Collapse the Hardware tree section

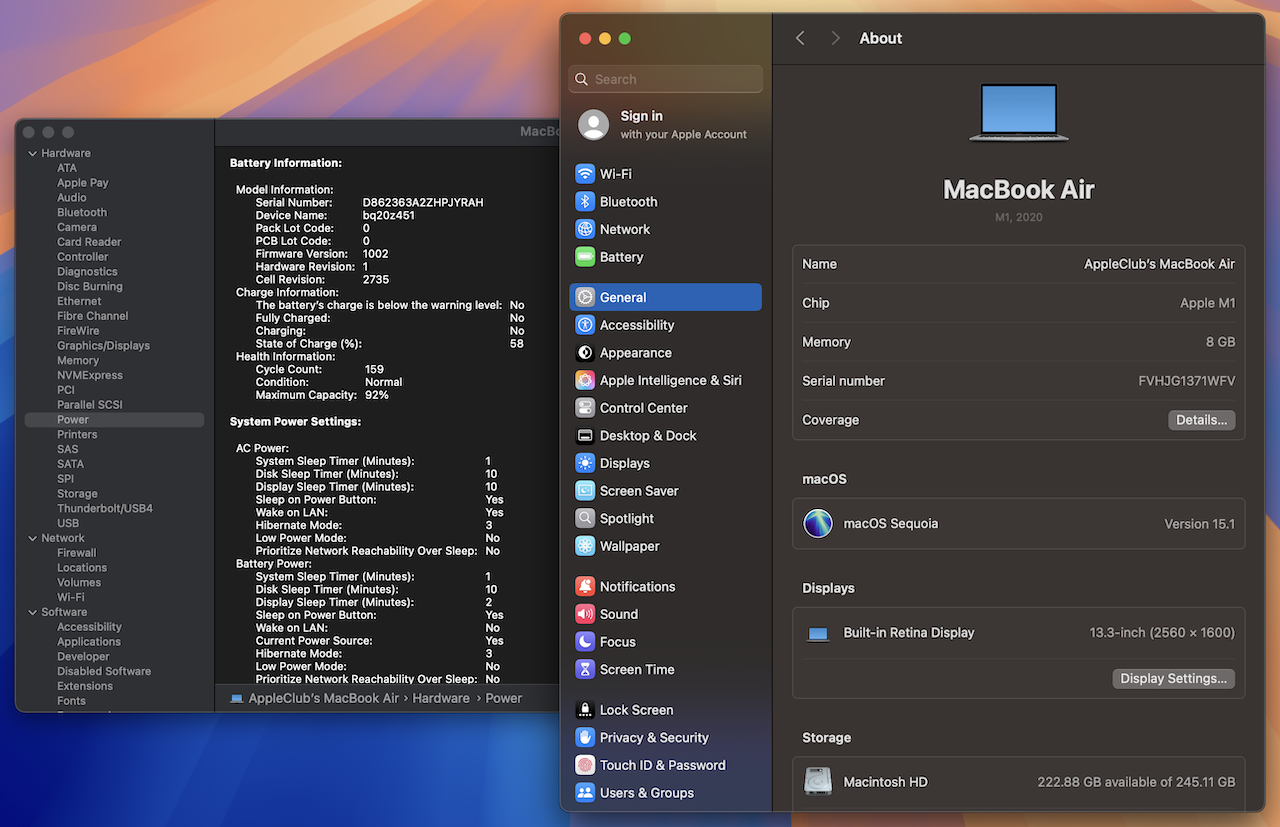tap(32, 154)
